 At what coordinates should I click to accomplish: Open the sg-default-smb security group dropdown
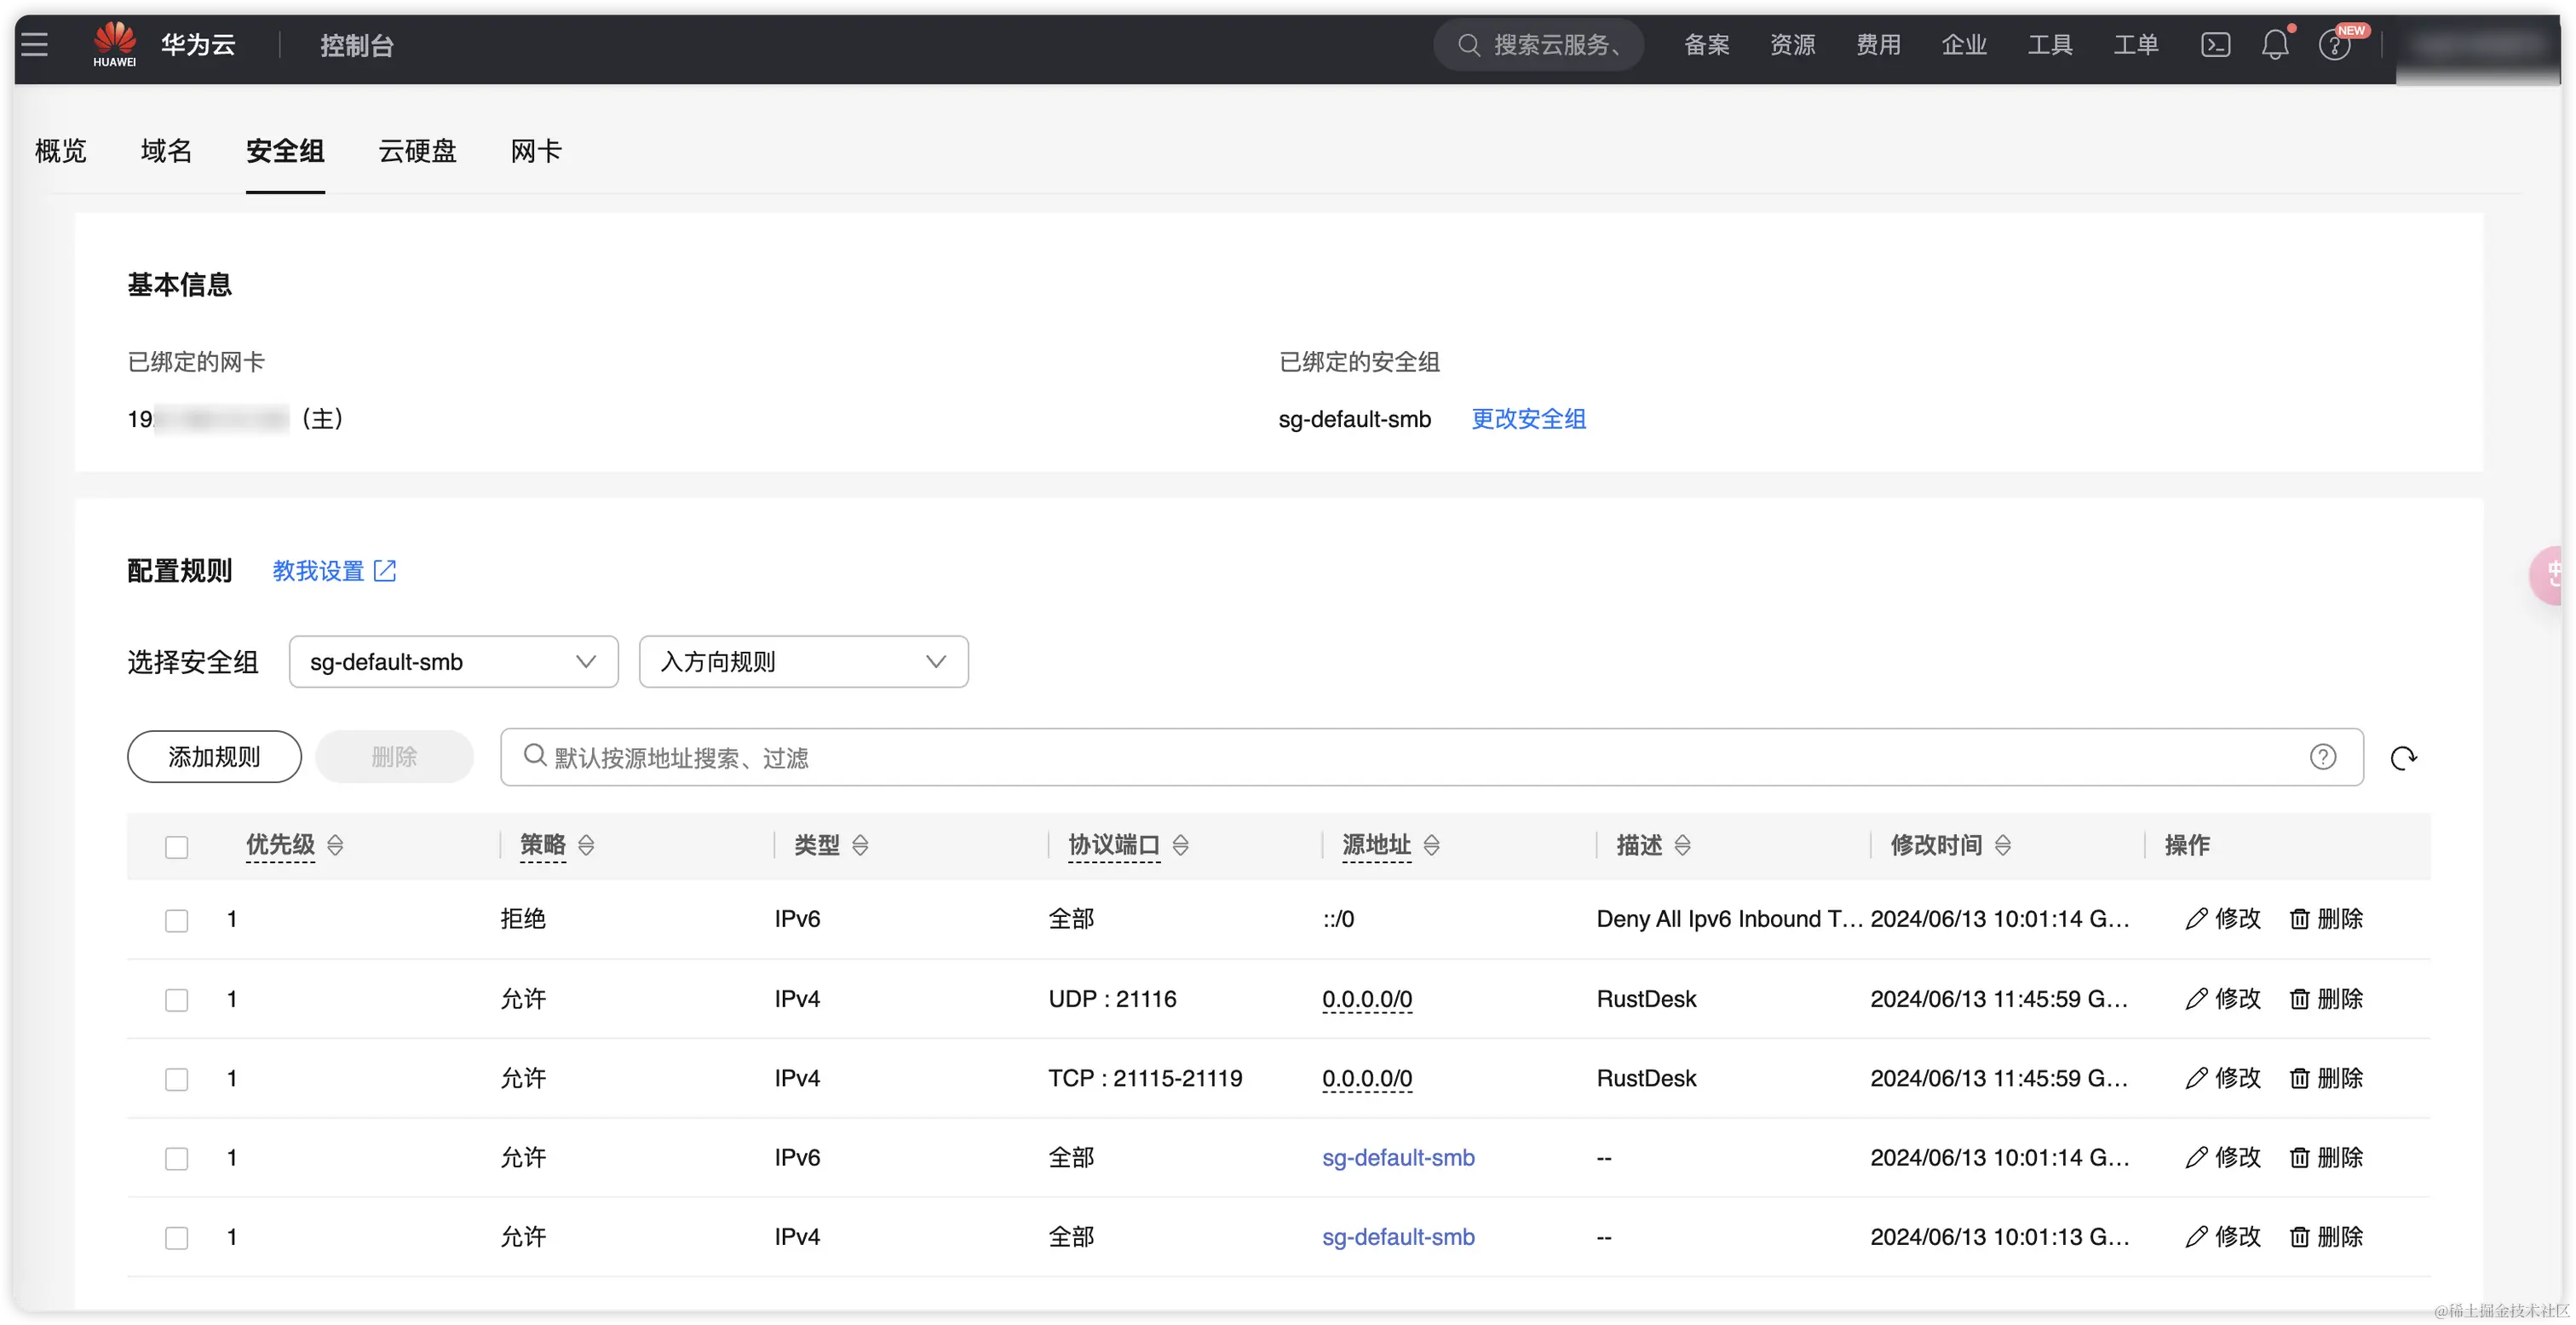[x=453, y=661]
